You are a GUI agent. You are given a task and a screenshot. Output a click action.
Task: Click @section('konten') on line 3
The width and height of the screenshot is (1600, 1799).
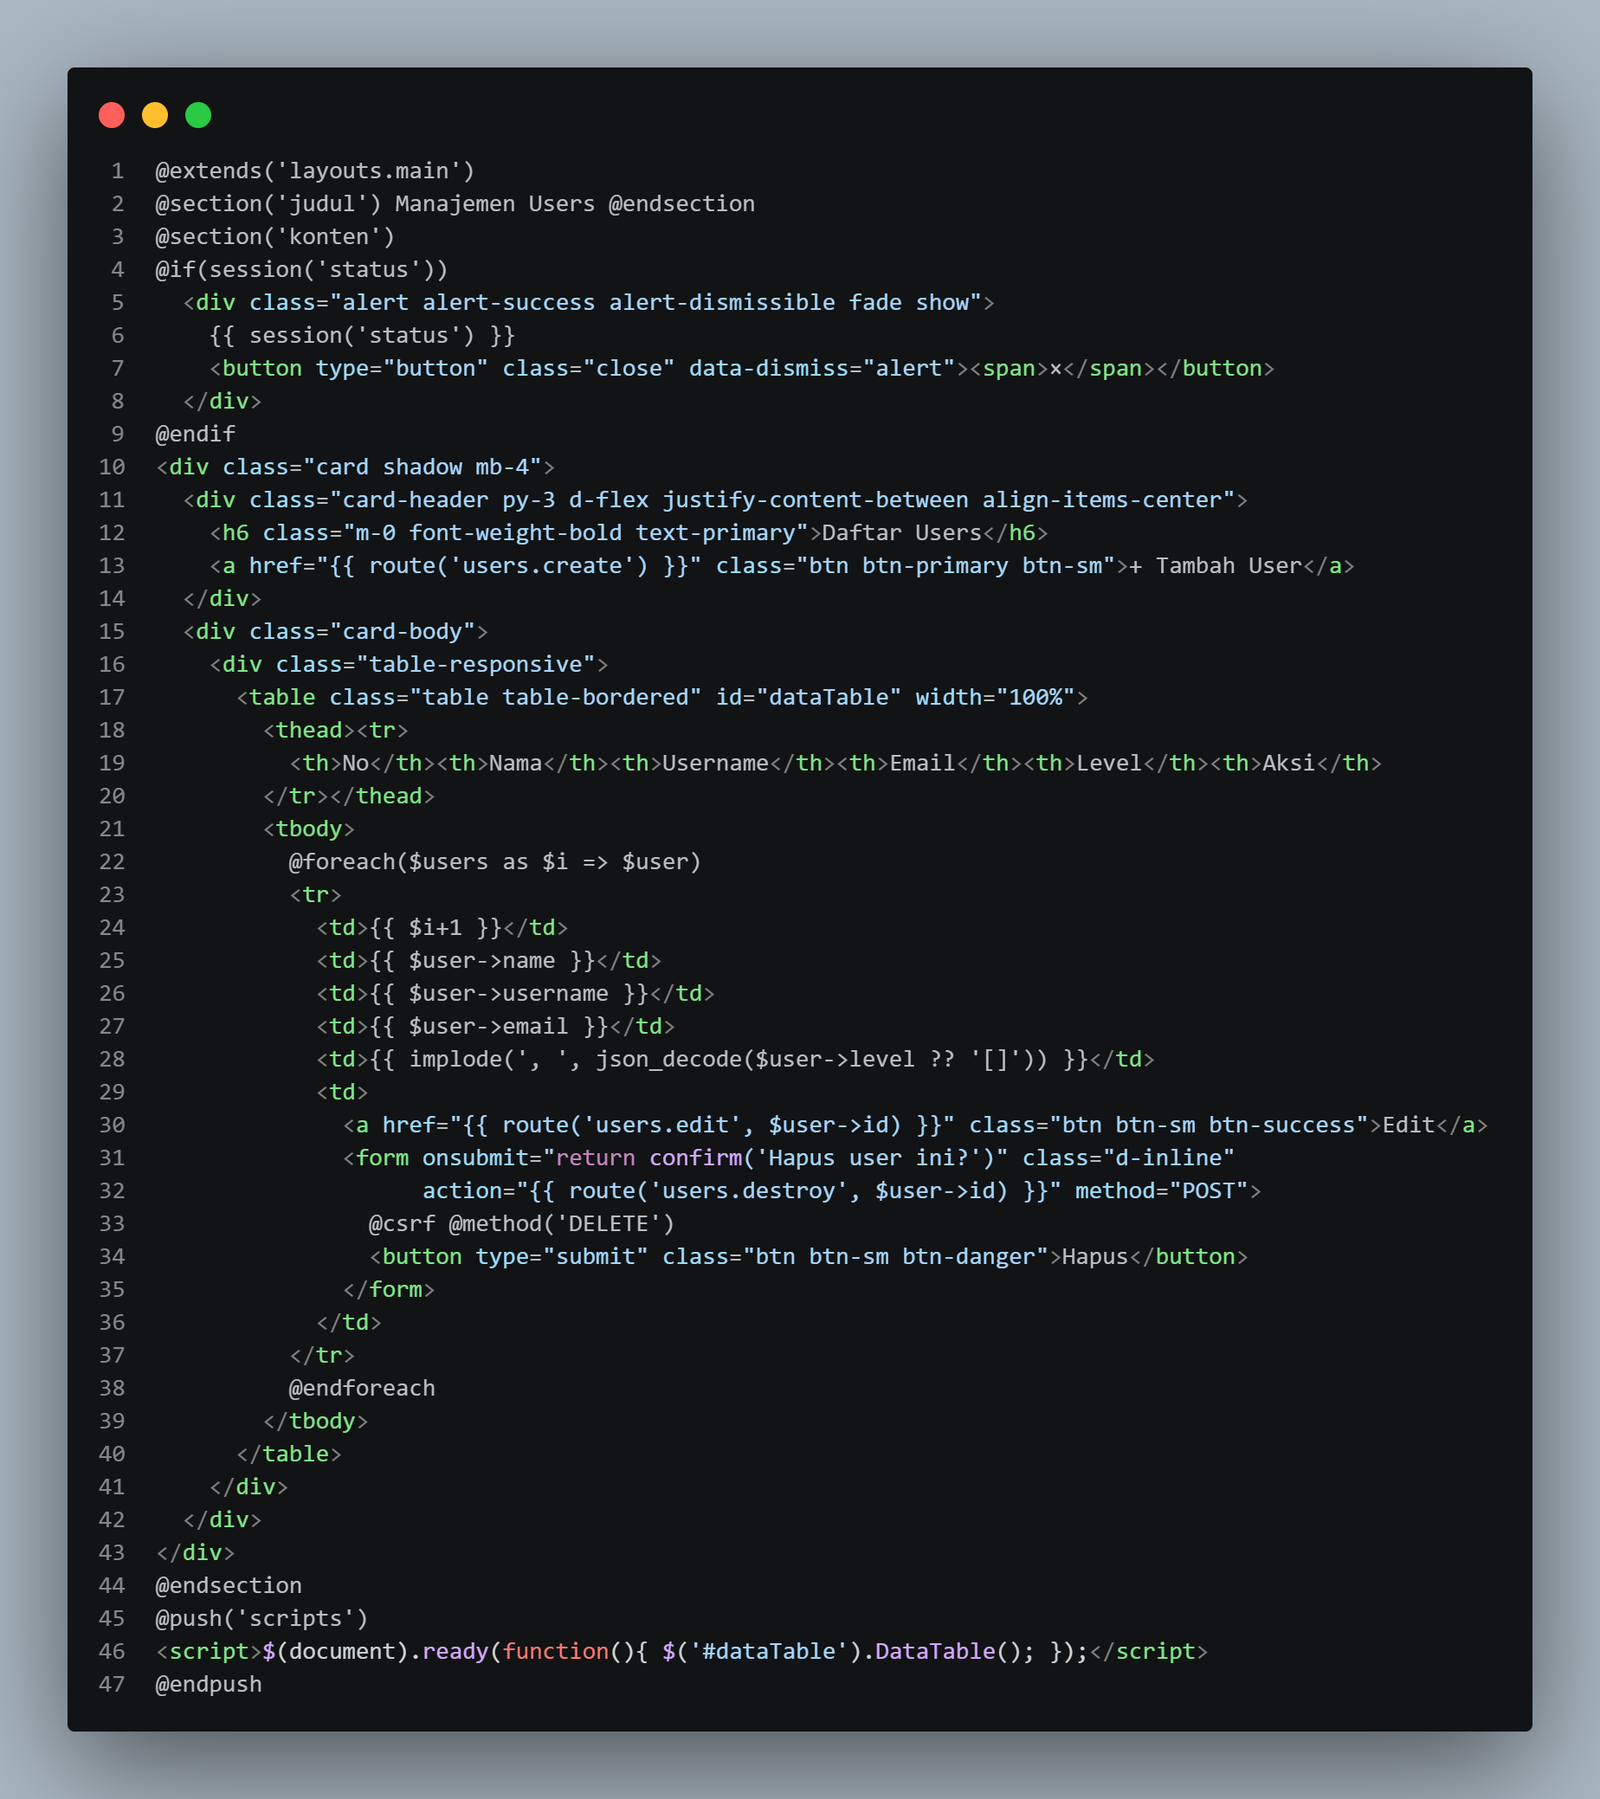275,237
